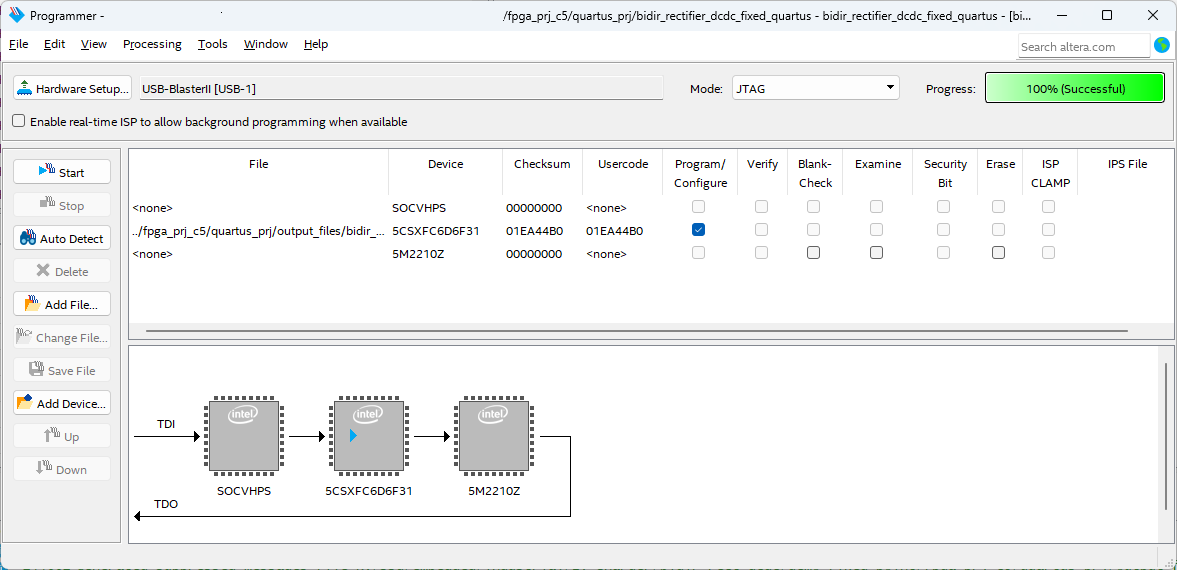This screenshot has width=1177, height=571.
Task: Open the Tools menu
Action: [212, 44]
